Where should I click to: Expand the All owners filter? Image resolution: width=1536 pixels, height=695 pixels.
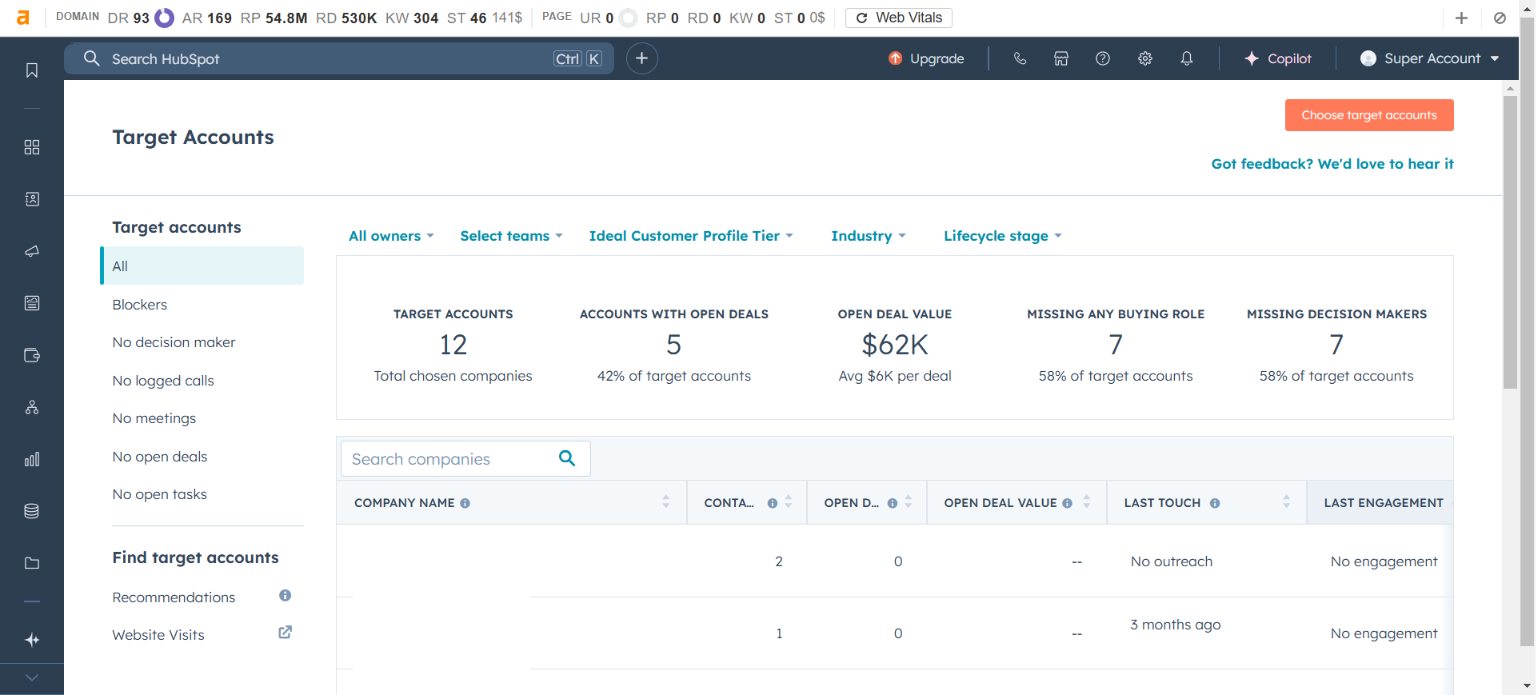coord(391,236)
